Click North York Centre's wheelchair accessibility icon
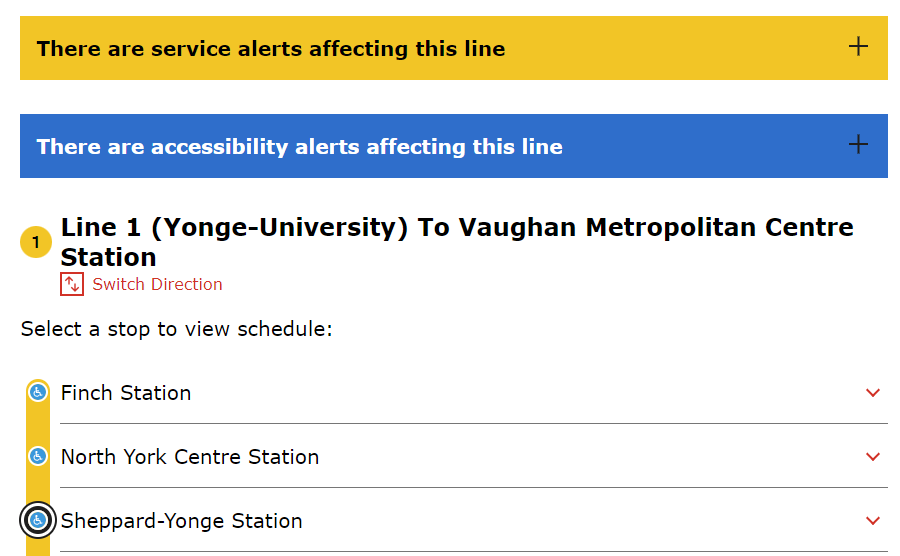Viewport: 900px width, 556px height. pos(38,456)
